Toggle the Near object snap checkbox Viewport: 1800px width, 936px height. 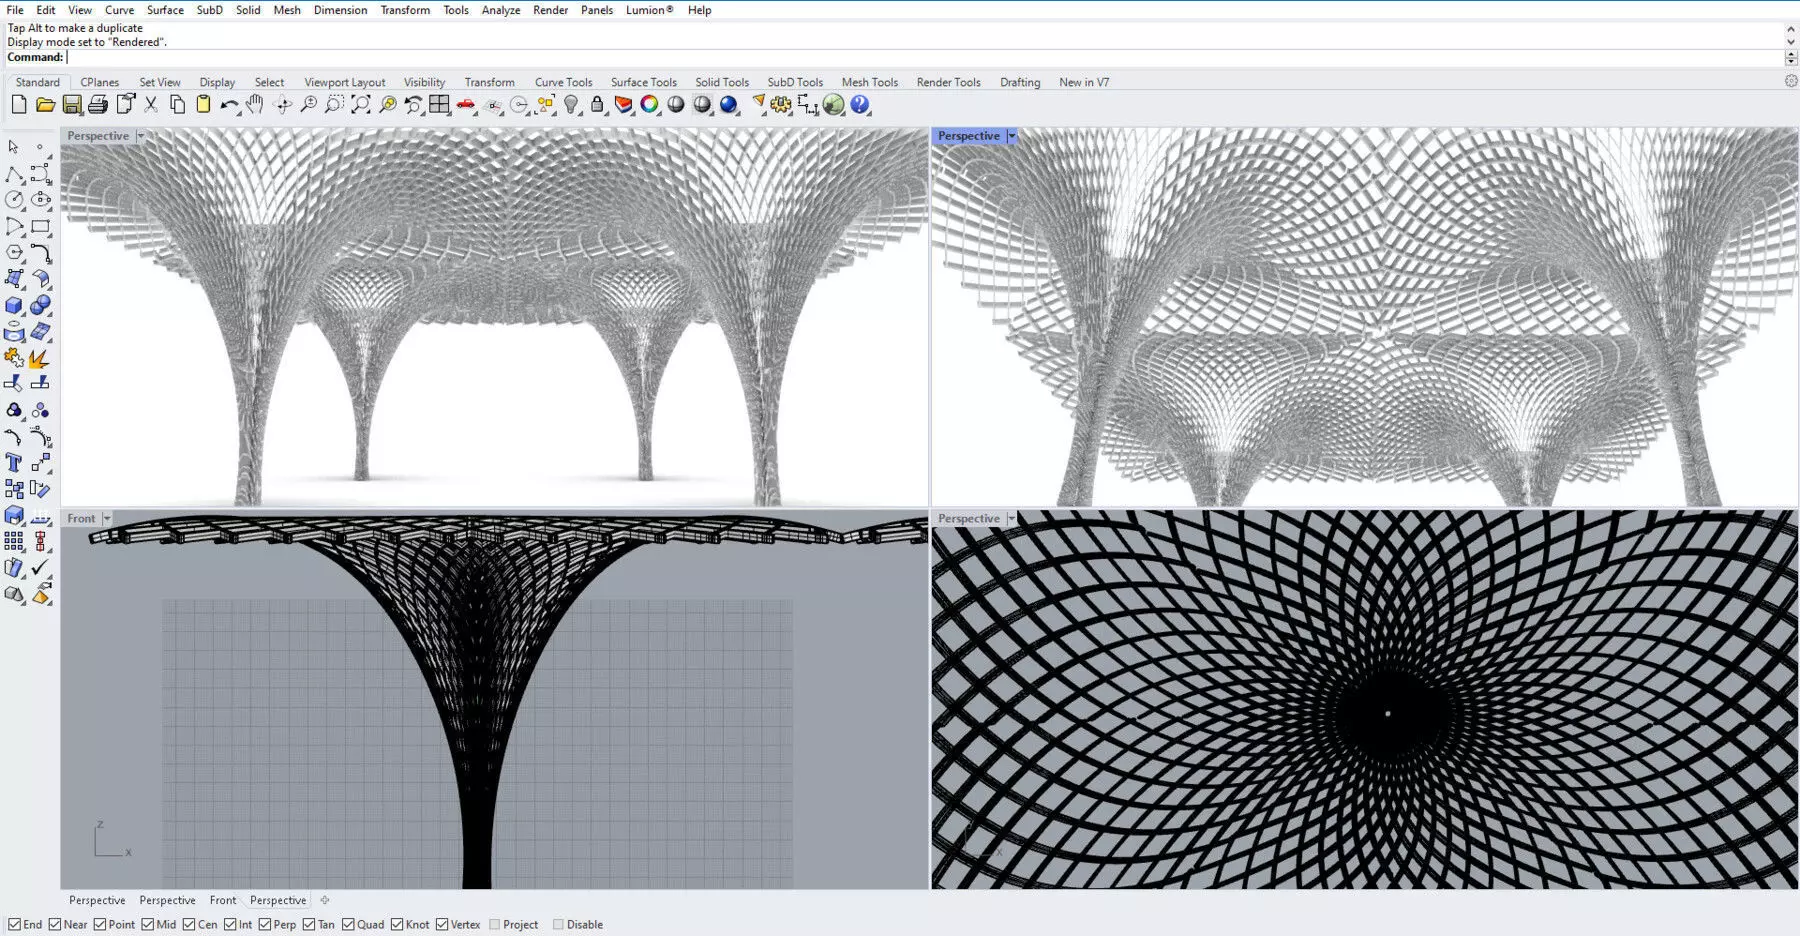coord(55,925)
